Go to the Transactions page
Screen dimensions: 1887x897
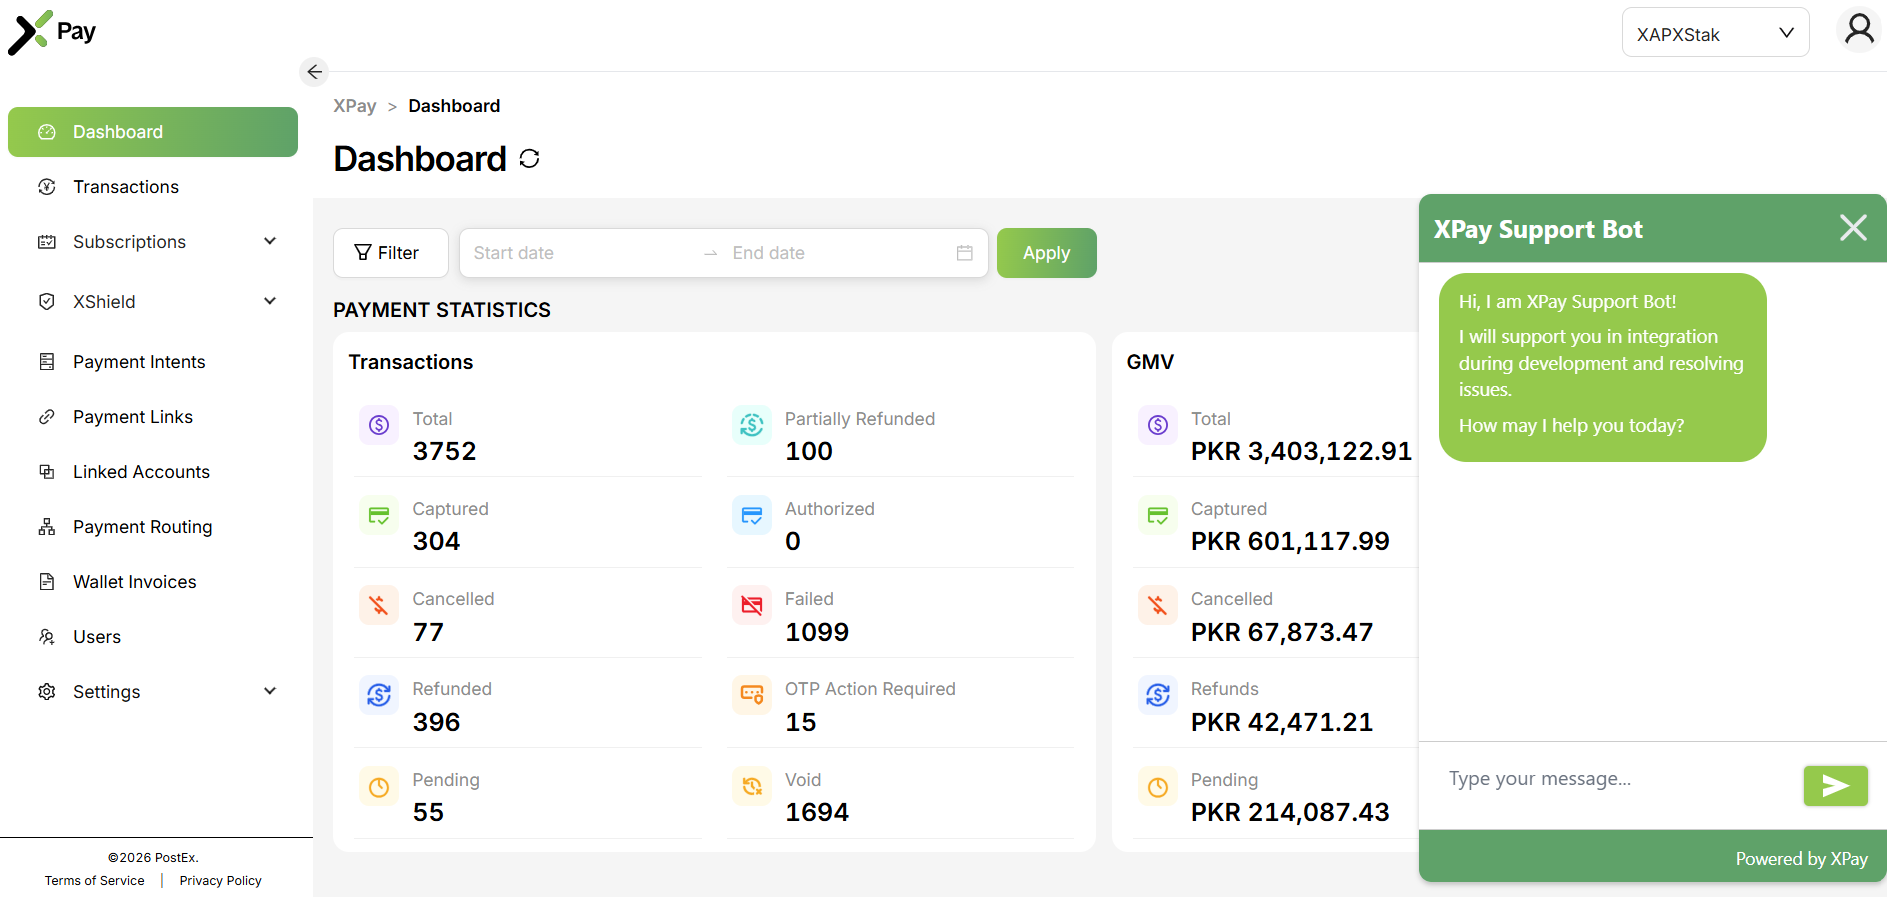click(125, 187)
